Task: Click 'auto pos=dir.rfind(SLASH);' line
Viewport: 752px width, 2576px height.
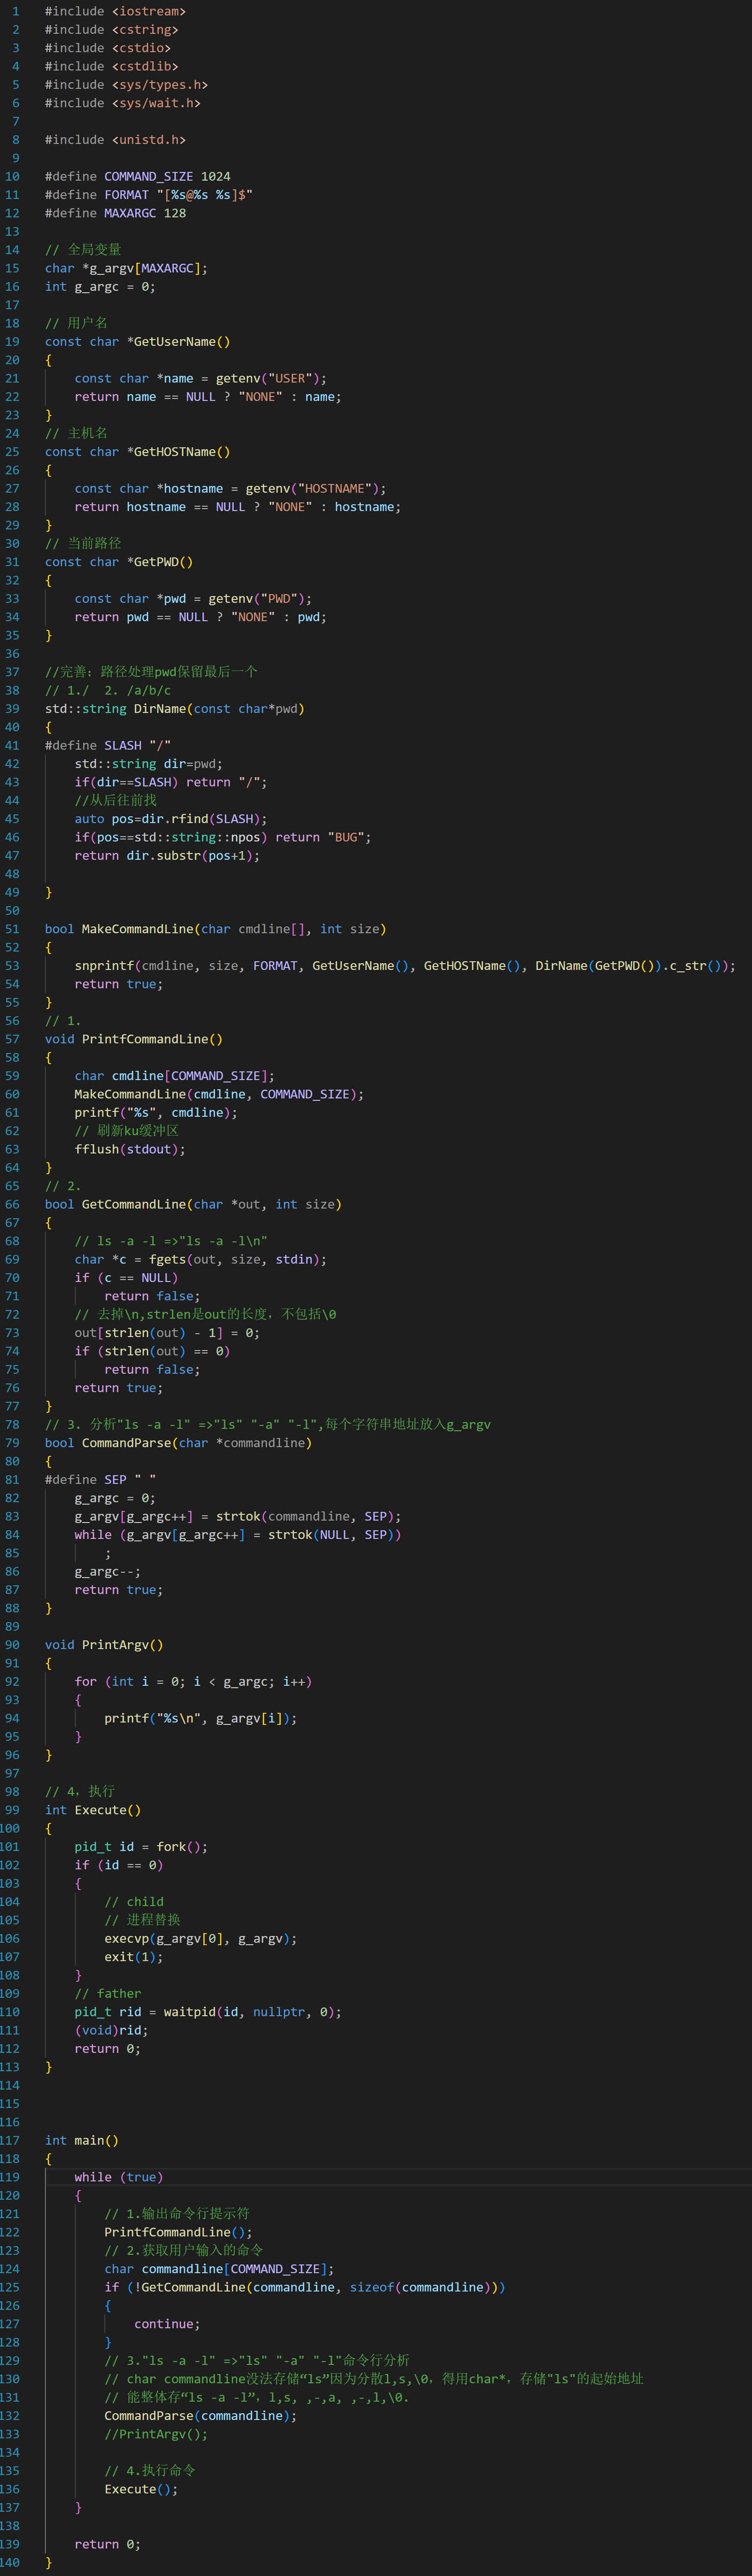Action: point(171,819)
